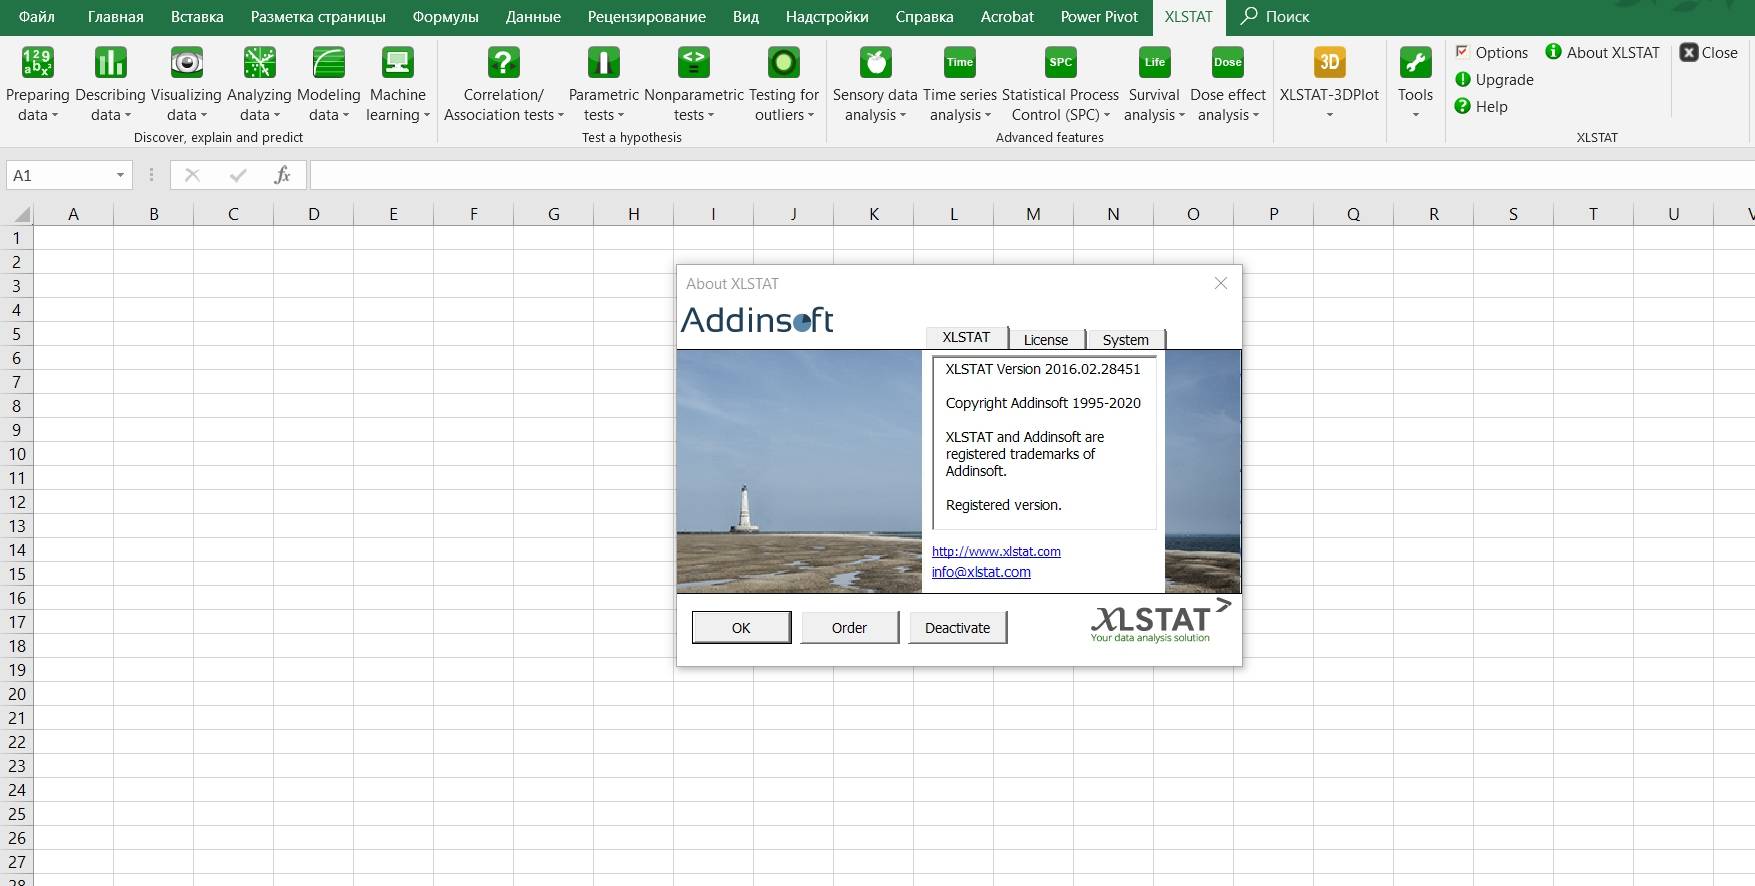Select row 20 header

click(17, 694)
